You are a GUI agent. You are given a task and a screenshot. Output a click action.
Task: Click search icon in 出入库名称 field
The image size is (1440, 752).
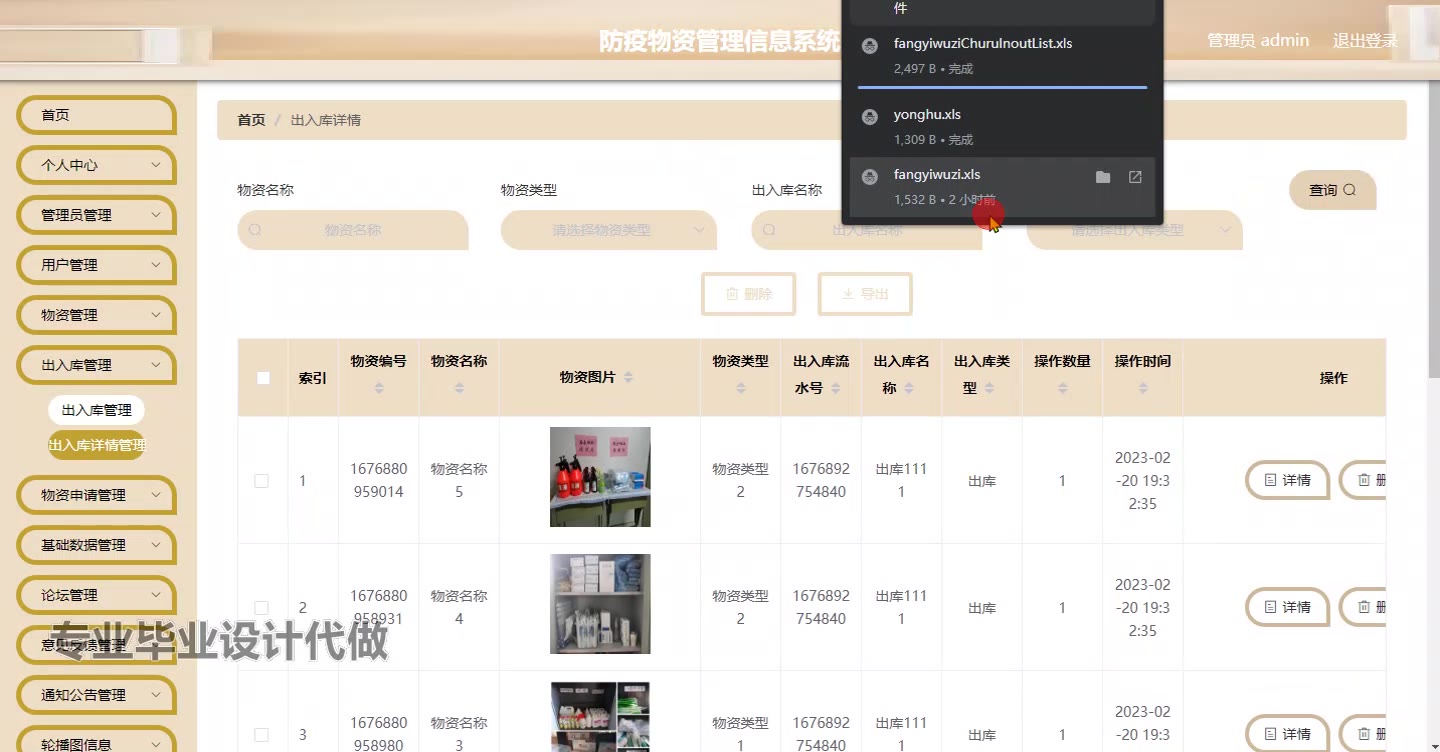pyautogui.click(x=769, y=230)
